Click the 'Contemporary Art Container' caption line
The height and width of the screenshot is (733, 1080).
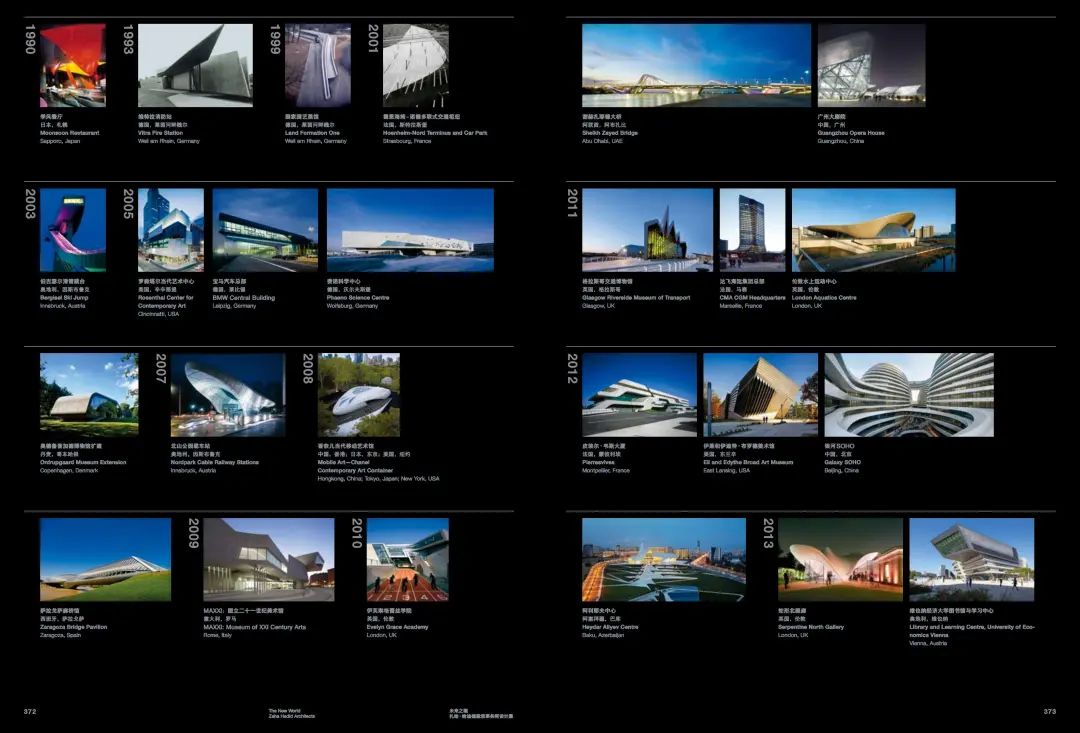[355, 471]
